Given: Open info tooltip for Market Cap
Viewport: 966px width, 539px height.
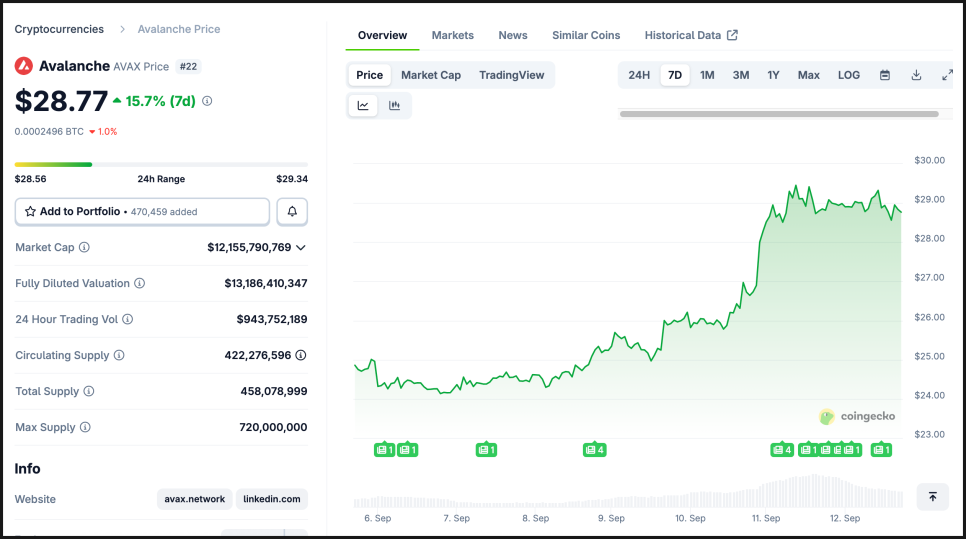Looking at the screenshot, I should click(x=84, y=247).
